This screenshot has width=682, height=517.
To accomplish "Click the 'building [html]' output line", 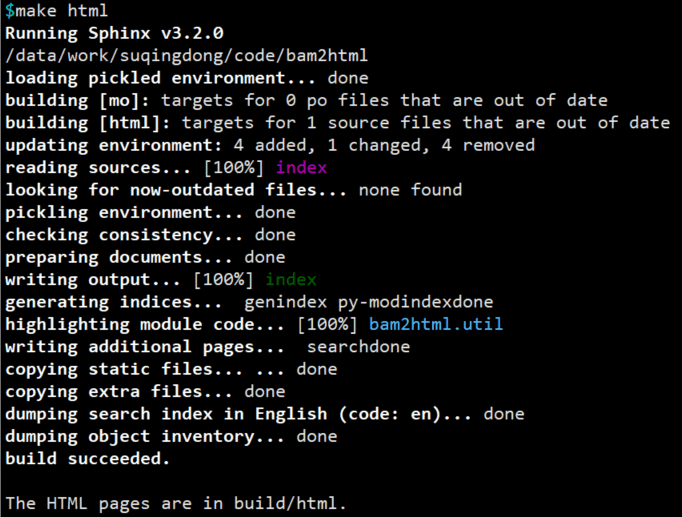I will point(338,123).
